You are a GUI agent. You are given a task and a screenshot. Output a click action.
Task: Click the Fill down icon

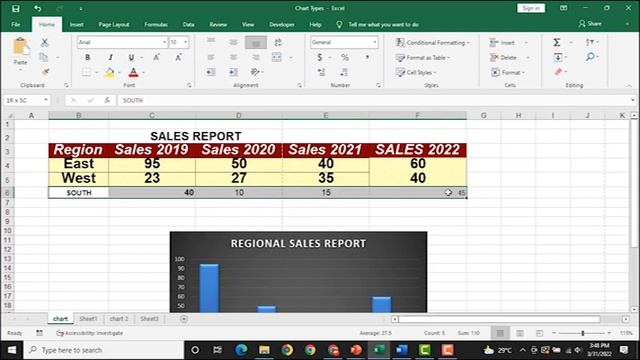click(558, 57)
